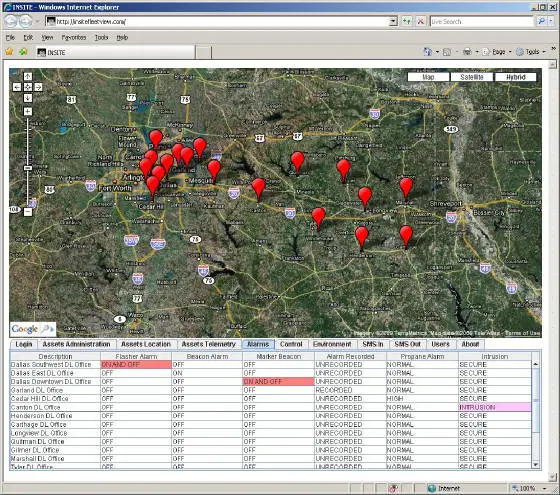Click the INTRUSION cell for Canton DL Office
This screenshot has height=495, width=560.
click(x=494, y=407)
